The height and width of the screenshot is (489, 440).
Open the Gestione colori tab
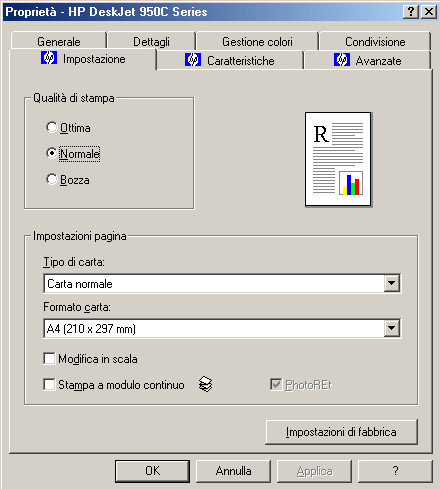(x=257, y=41)
